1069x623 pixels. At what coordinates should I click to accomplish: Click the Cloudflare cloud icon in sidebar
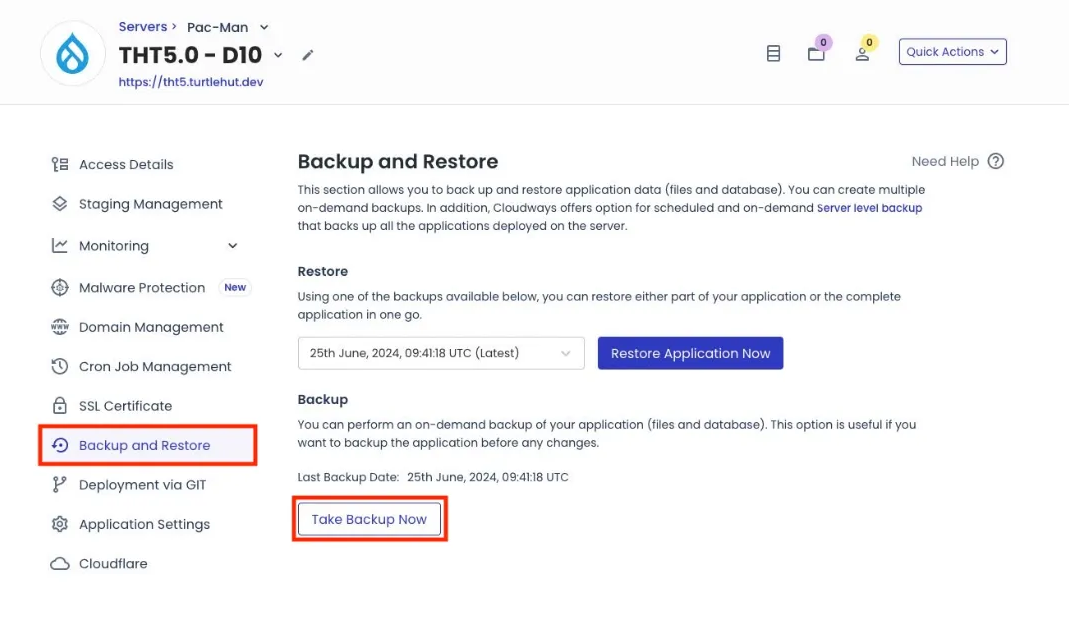(x=60, y=564)
